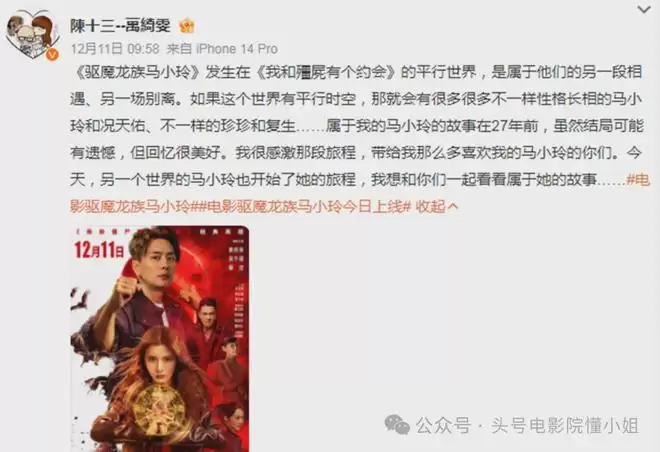
Task: Click the crown membership icon beside username
Action: [x=187, y=26]
